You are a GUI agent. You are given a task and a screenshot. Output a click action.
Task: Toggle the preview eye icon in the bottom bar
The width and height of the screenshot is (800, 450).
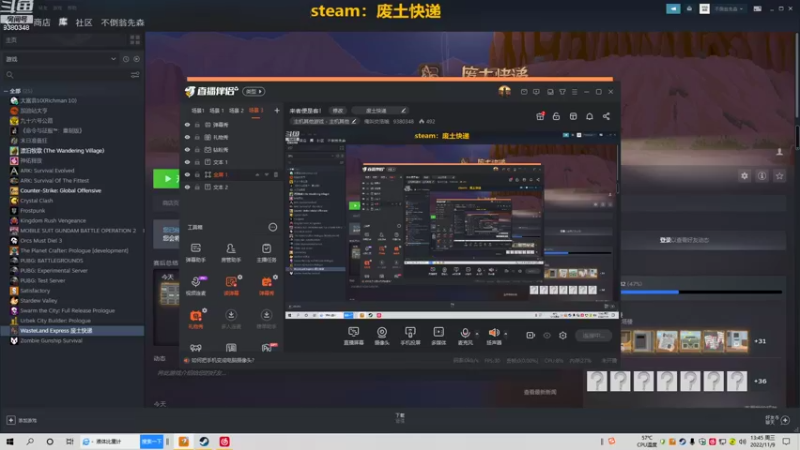(546, 335)
